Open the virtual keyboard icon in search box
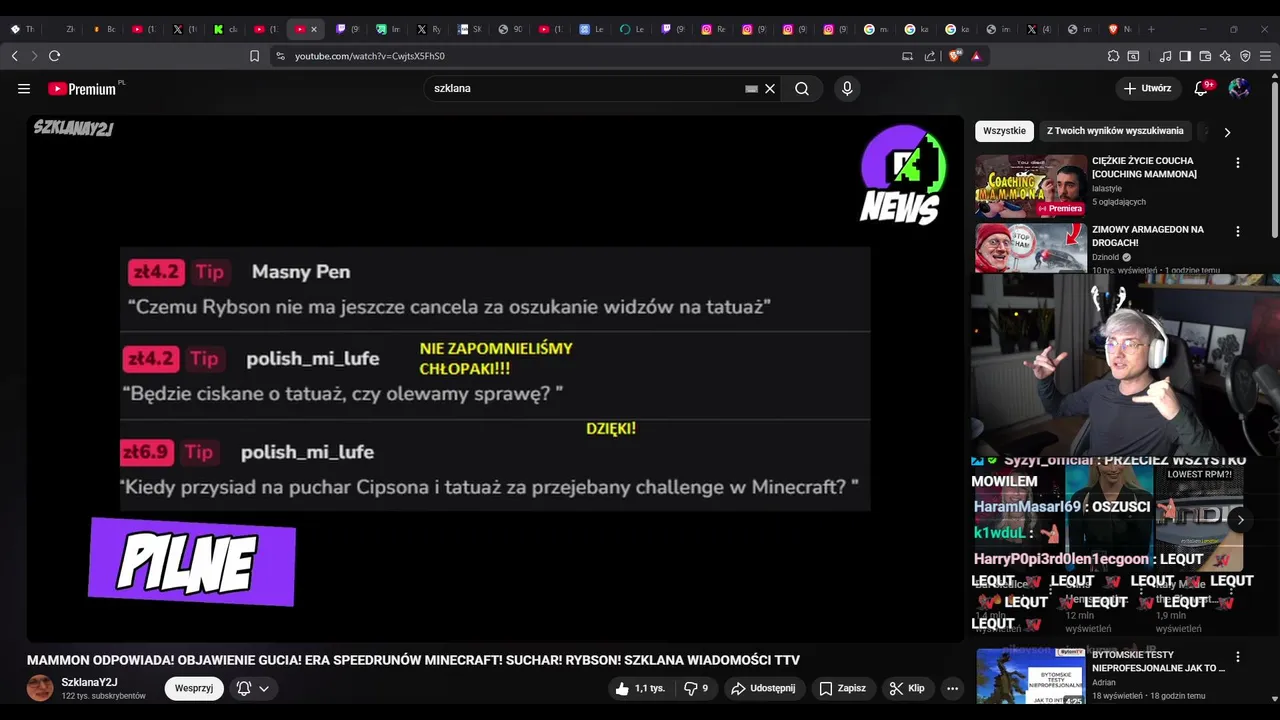1280x720 pixels. tap(751, 89)
